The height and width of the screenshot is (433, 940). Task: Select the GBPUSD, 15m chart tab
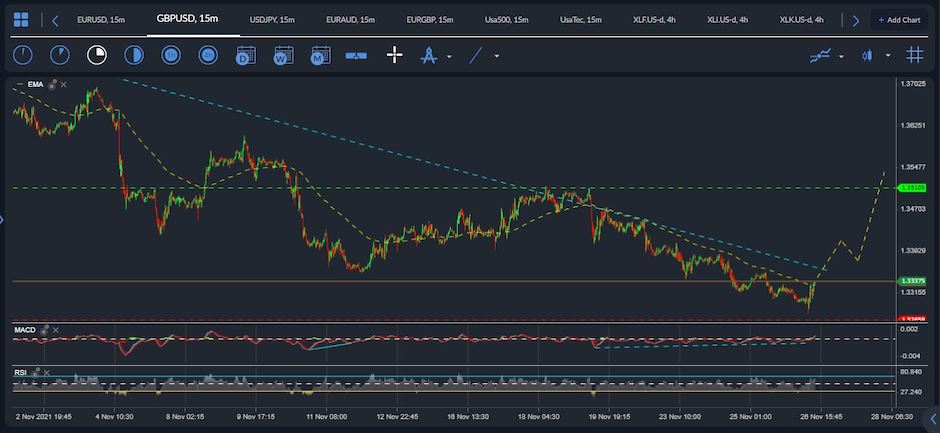187,19
